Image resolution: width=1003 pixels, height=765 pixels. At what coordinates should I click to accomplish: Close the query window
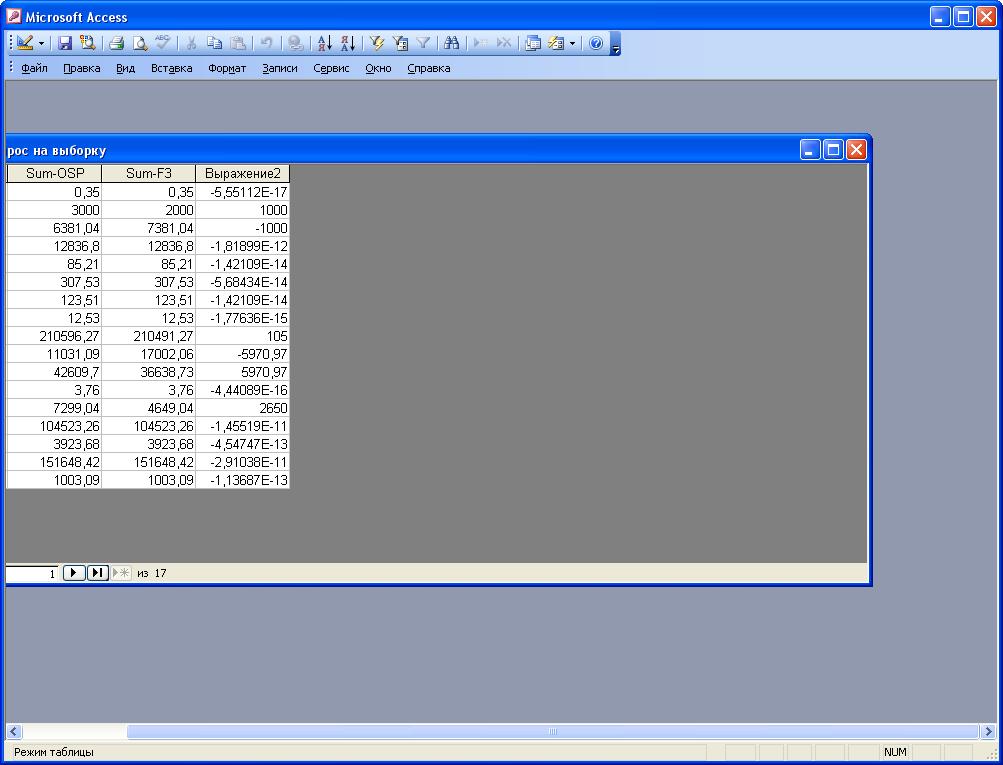pyautogui.click(x=856, y=150)
